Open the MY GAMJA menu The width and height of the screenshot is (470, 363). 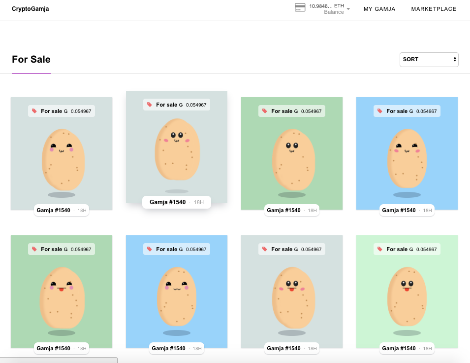click(379, 9)
